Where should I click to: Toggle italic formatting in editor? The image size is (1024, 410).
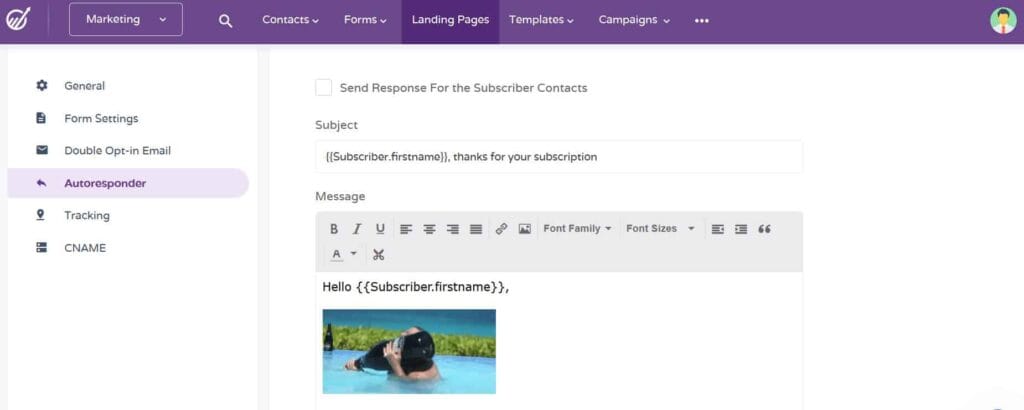(x=357, y=229)
